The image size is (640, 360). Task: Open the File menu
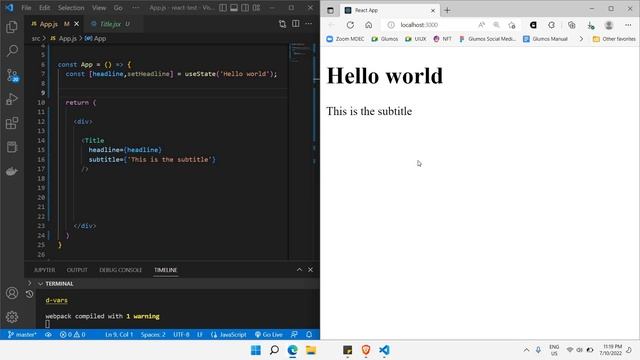pos(26,8)
